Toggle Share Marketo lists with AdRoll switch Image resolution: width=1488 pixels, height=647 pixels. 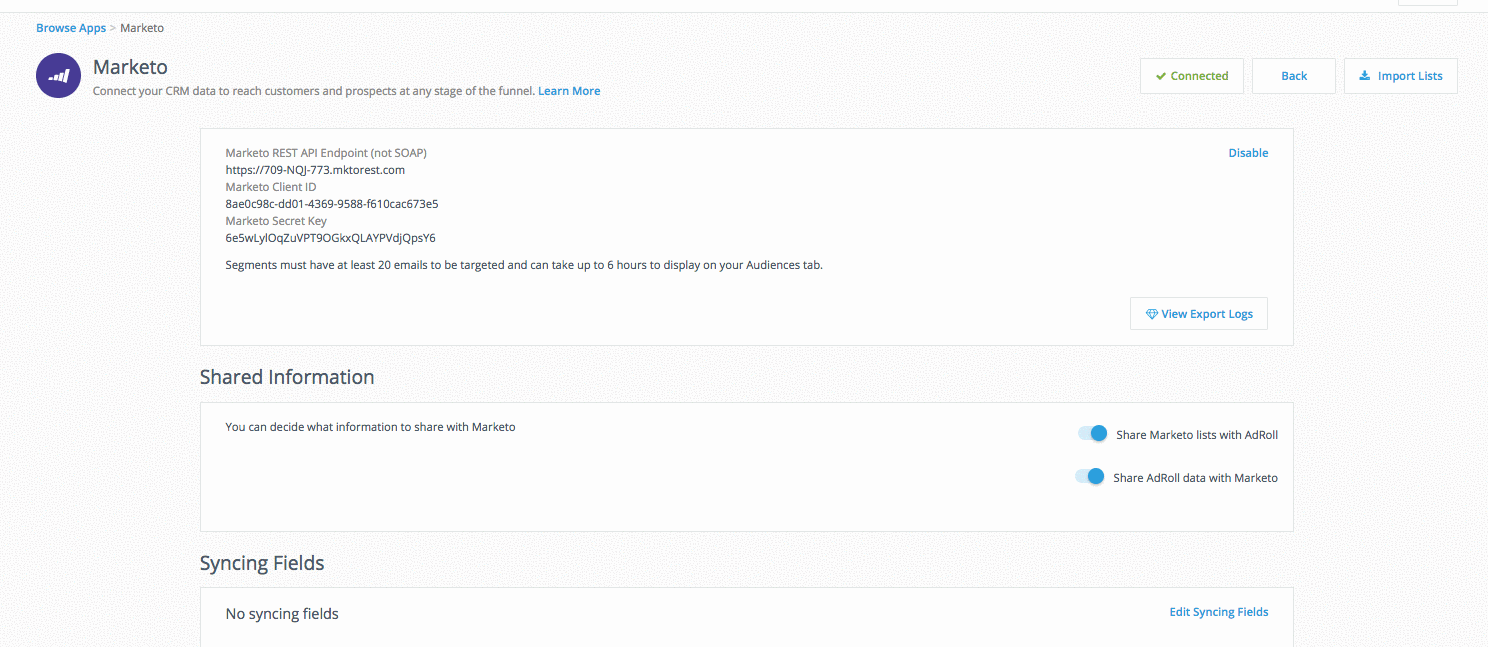point(1092,434)
